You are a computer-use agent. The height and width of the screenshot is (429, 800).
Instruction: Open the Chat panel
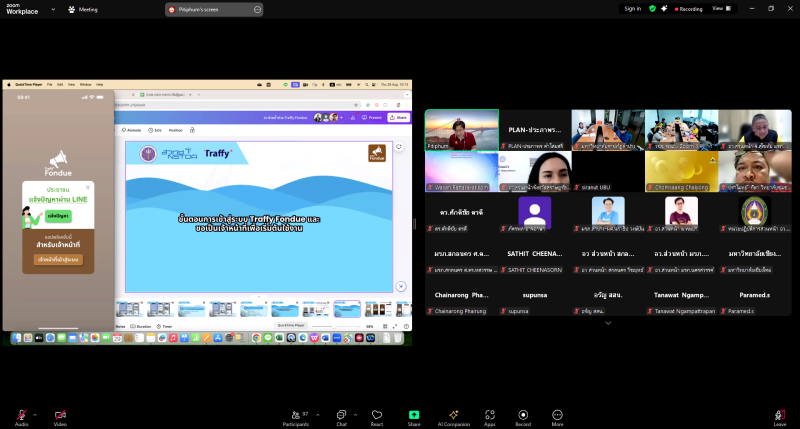pos(340,415)
